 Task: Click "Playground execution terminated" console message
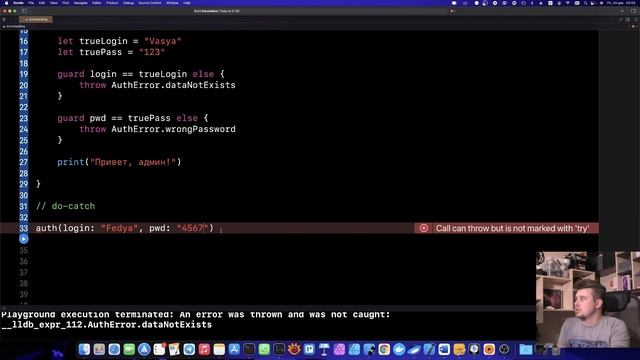coord(196,315)
